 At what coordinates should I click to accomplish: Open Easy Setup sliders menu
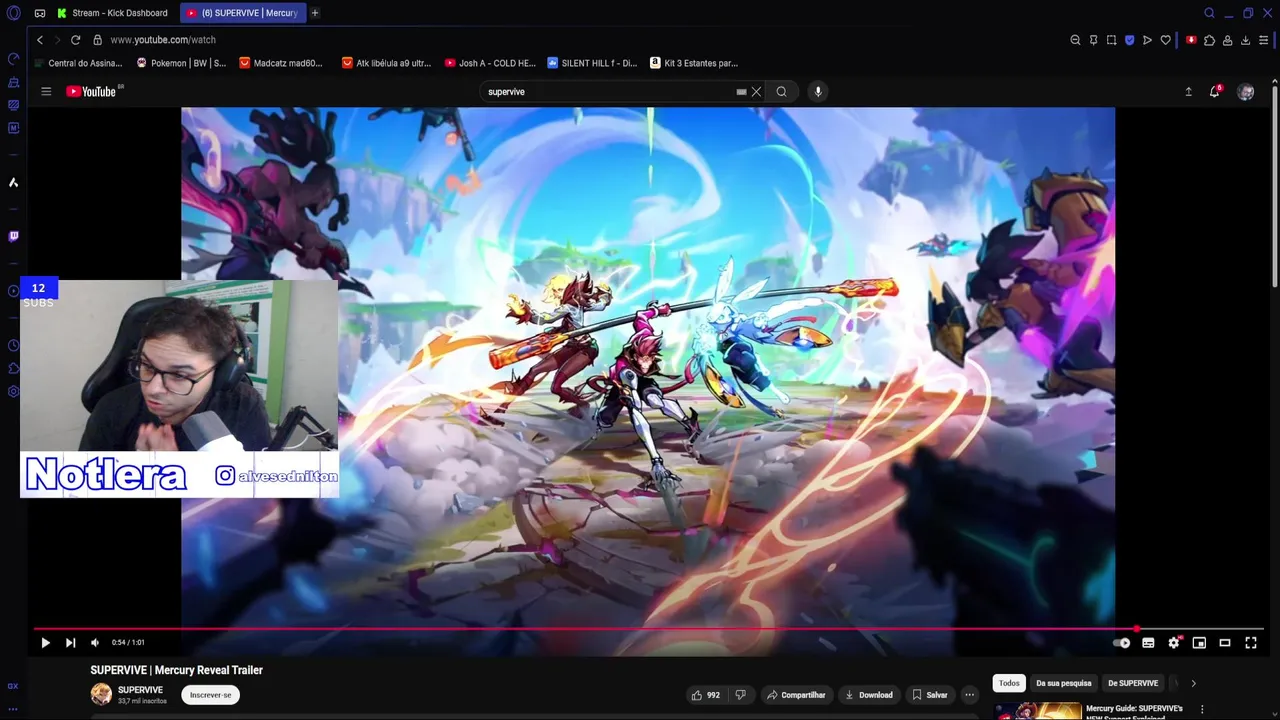tap(1264, 40)
